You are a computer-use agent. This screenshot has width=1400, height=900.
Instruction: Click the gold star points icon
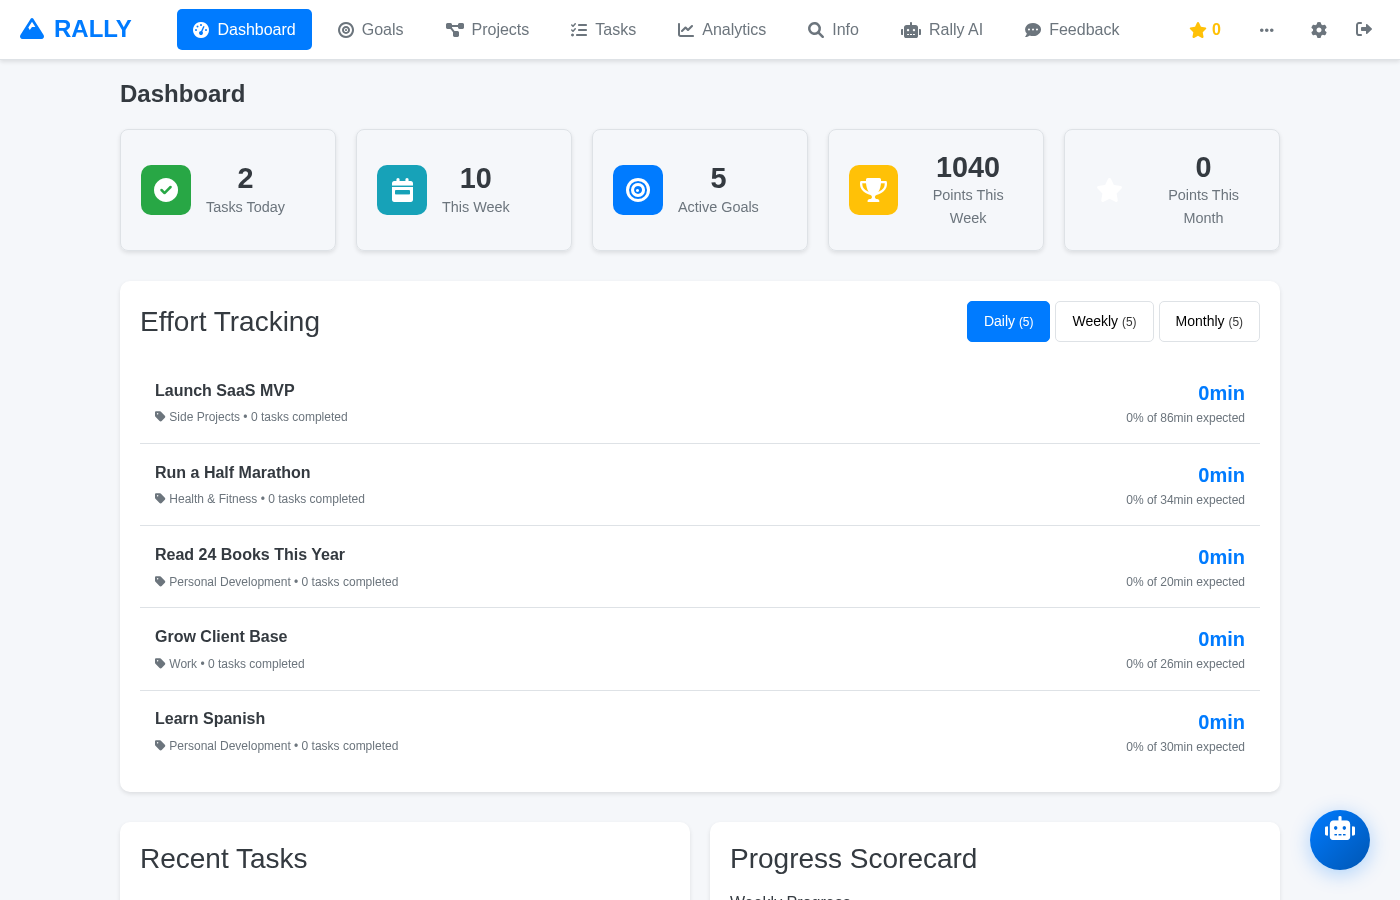(x=1197, y=30)
